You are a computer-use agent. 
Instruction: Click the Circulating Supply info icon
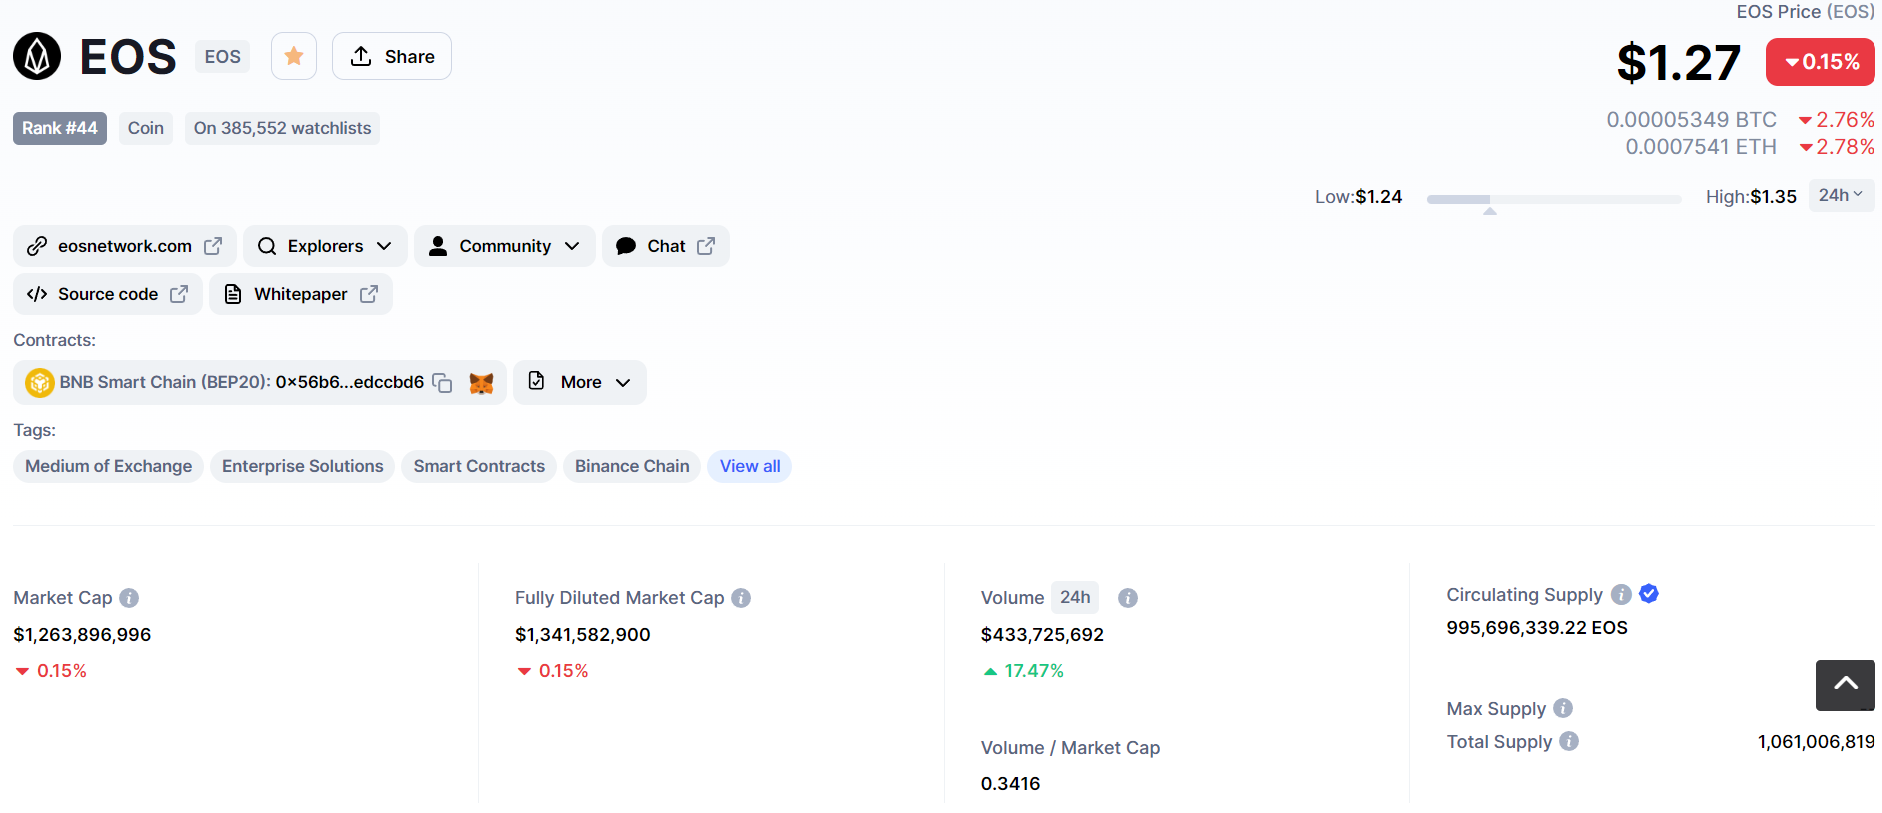[x=1622, y=595]
